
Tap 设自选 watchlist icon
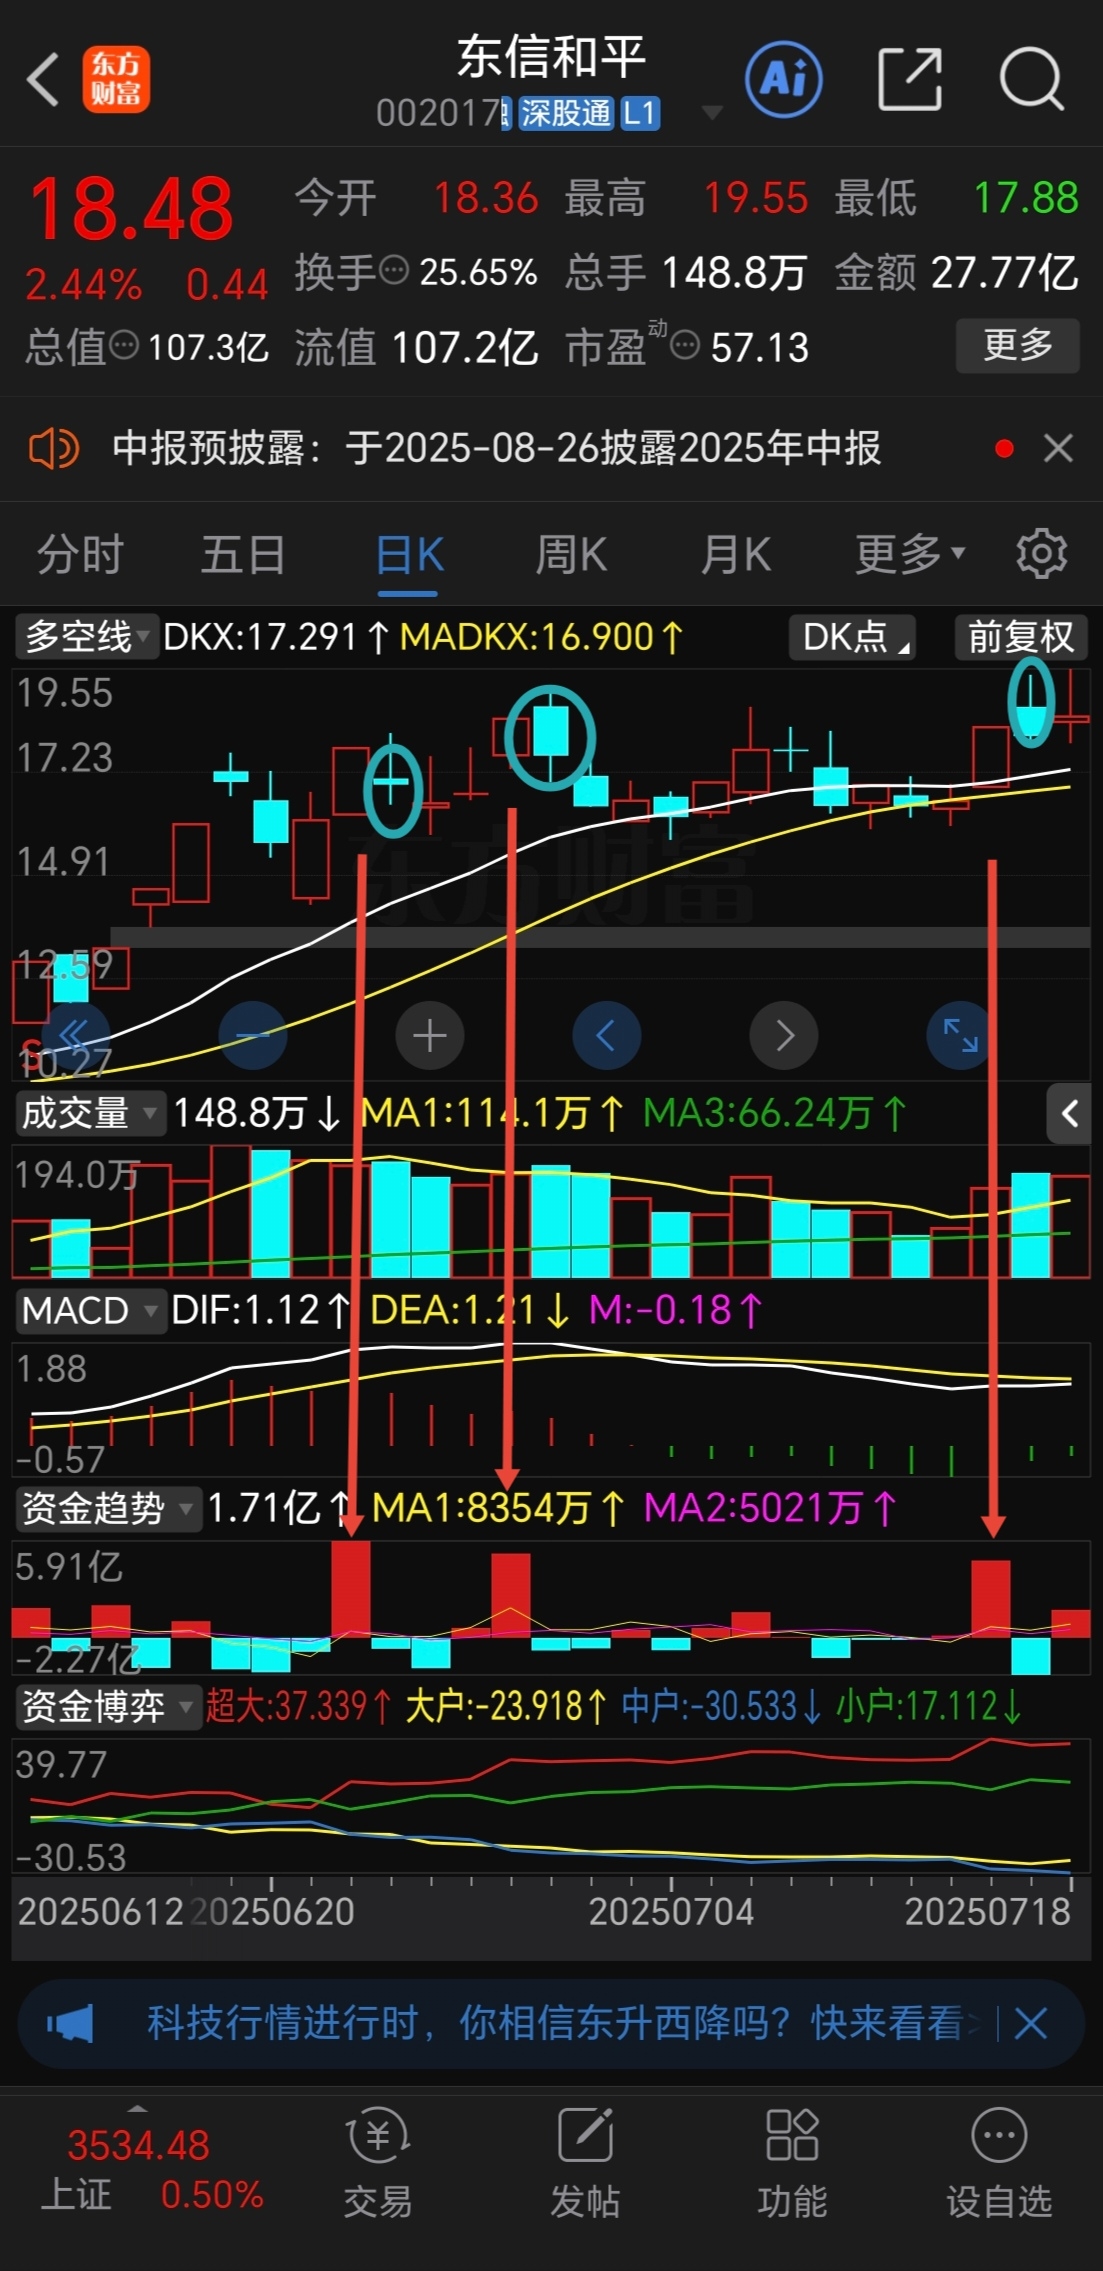tap(999, 2163)
